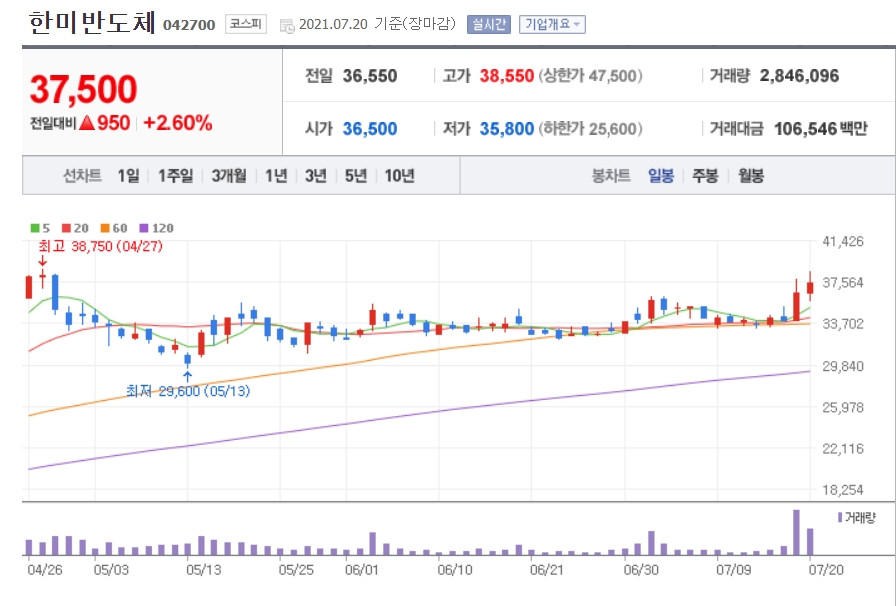
Task: Click the 시가 value 36,500
Action: (x=370, y=129)
